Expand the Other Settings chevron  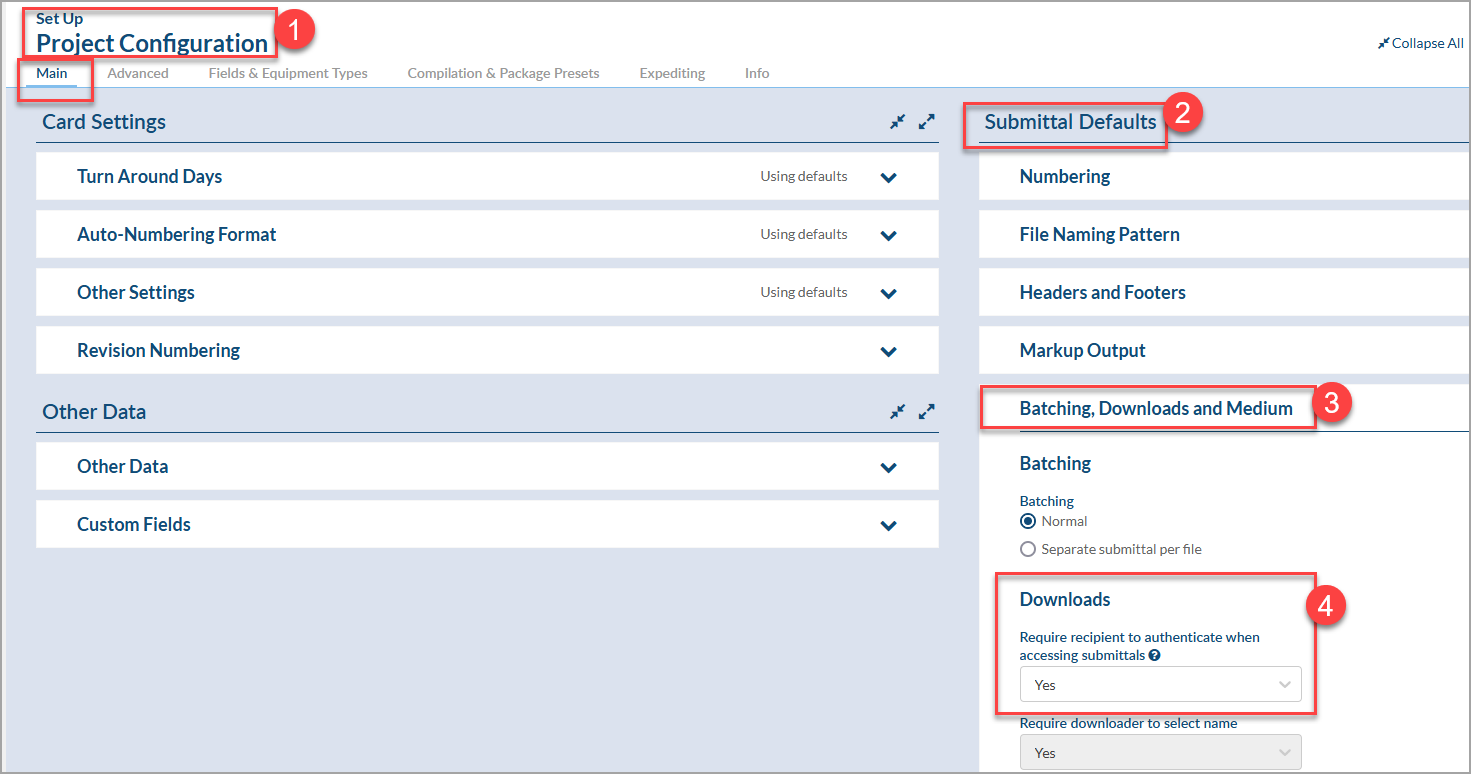tap(888, 293)
